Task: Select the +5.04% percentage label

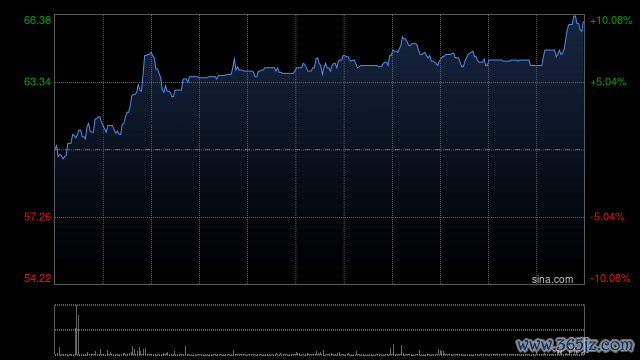Action: point(608,82)
